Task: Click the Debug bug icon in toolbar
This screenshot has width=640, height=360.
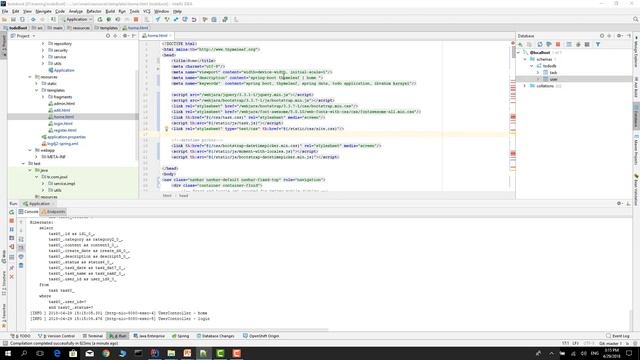Action: (x=109, y=20)
